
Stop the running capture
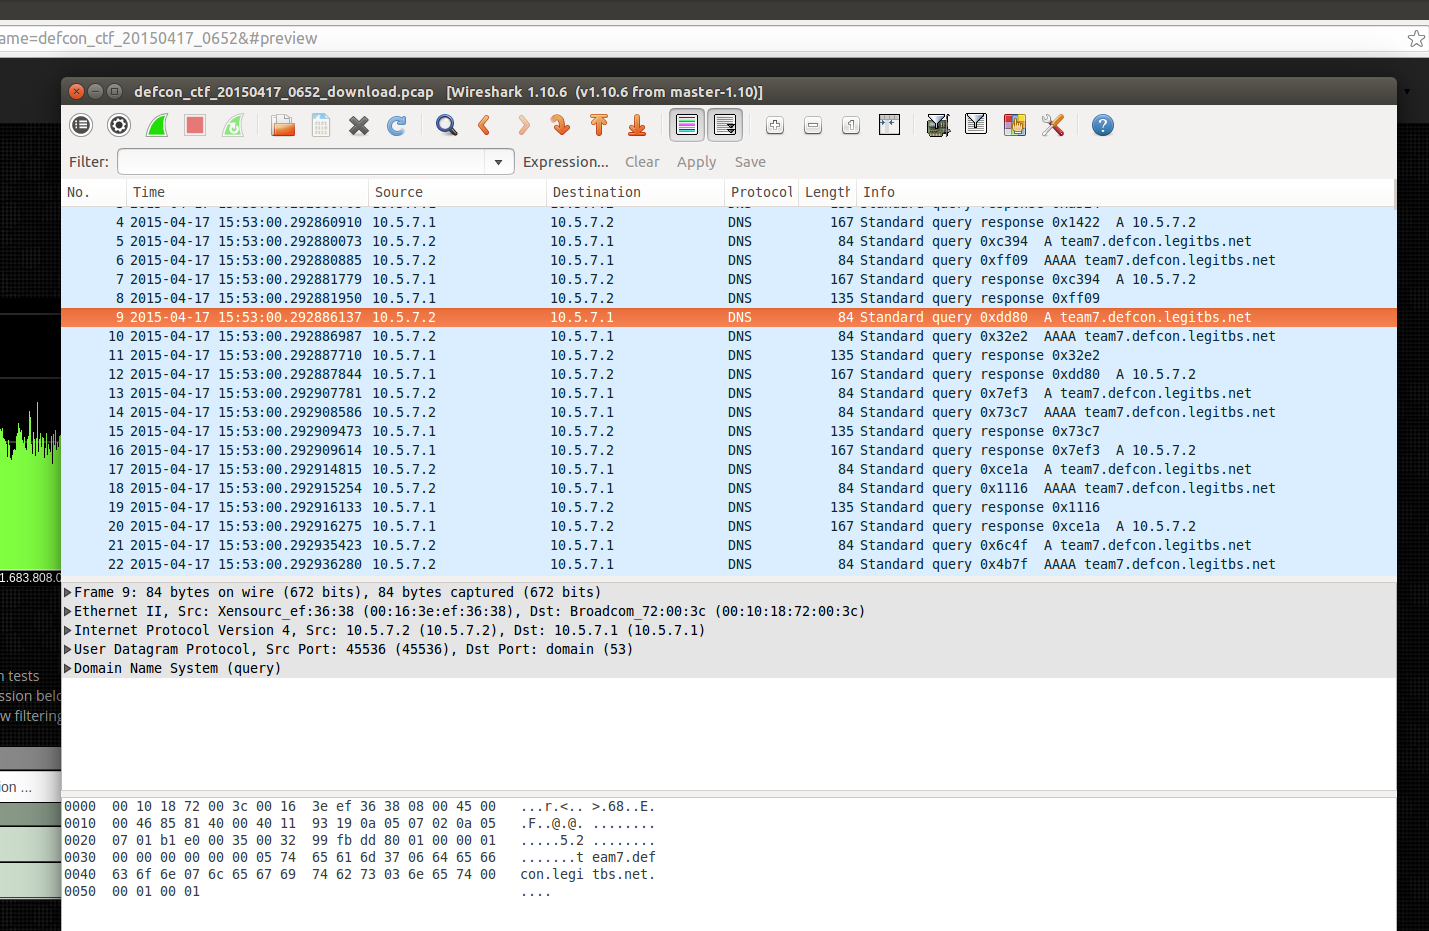(x=193, y=125)
